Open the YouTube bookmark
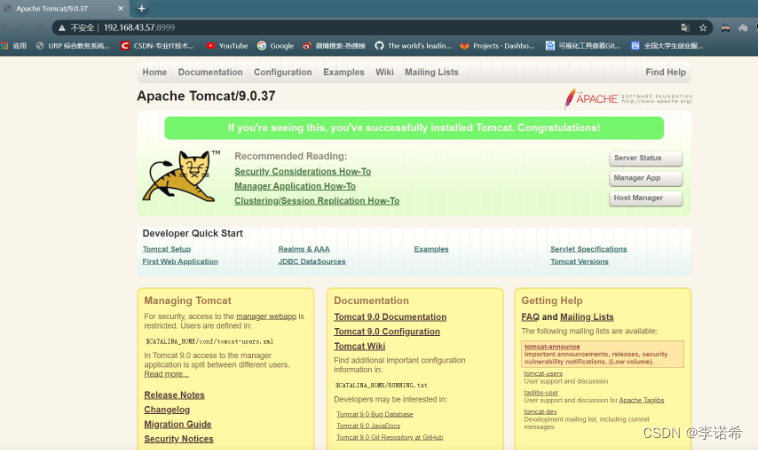This screenshot has height=450, width=758. 227,46
